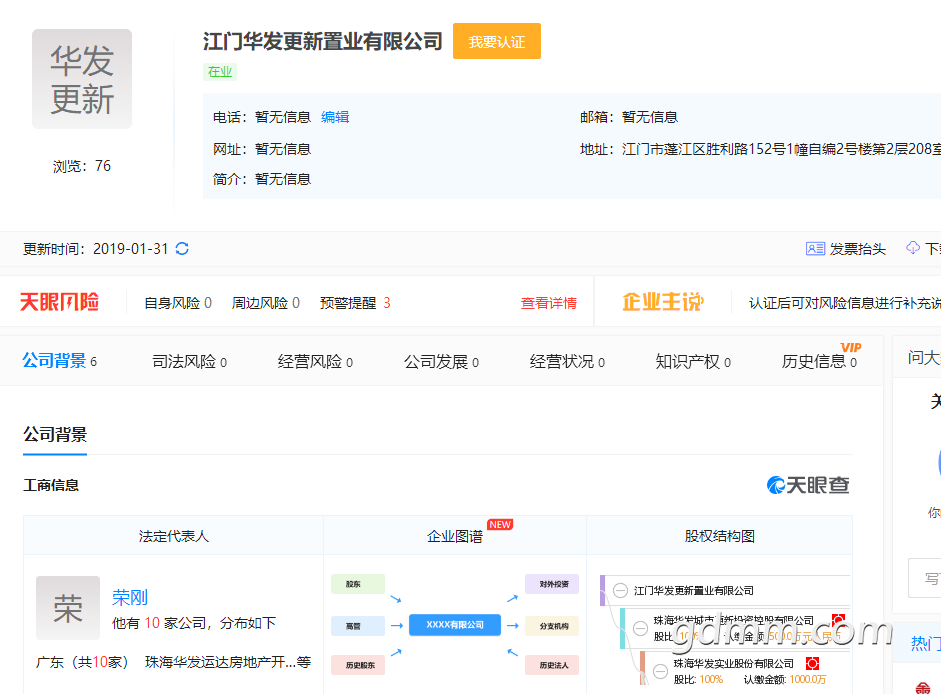This screenshot has width=941, height=694.
Task: Open the 历史信息 VIP tab
Action: pos(819,361)
